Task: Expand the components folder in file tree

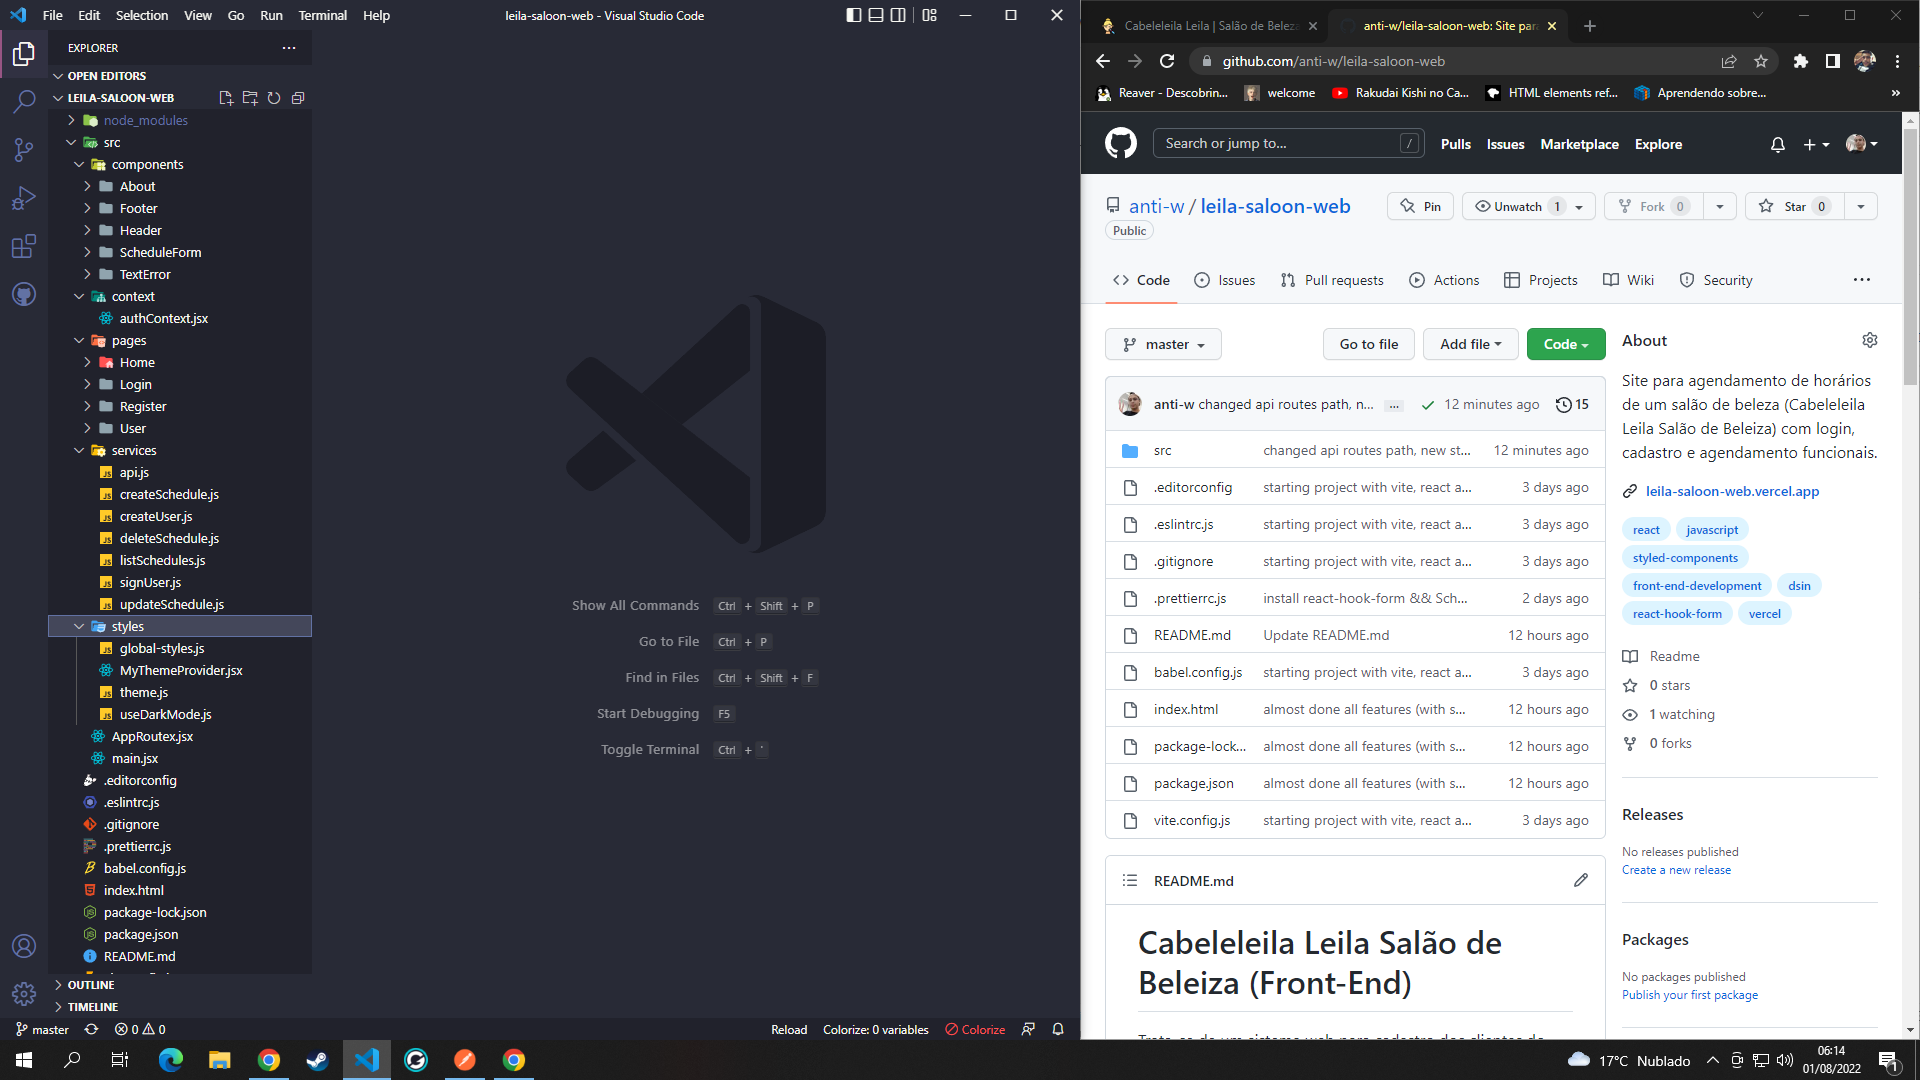Action: [146, 164]
